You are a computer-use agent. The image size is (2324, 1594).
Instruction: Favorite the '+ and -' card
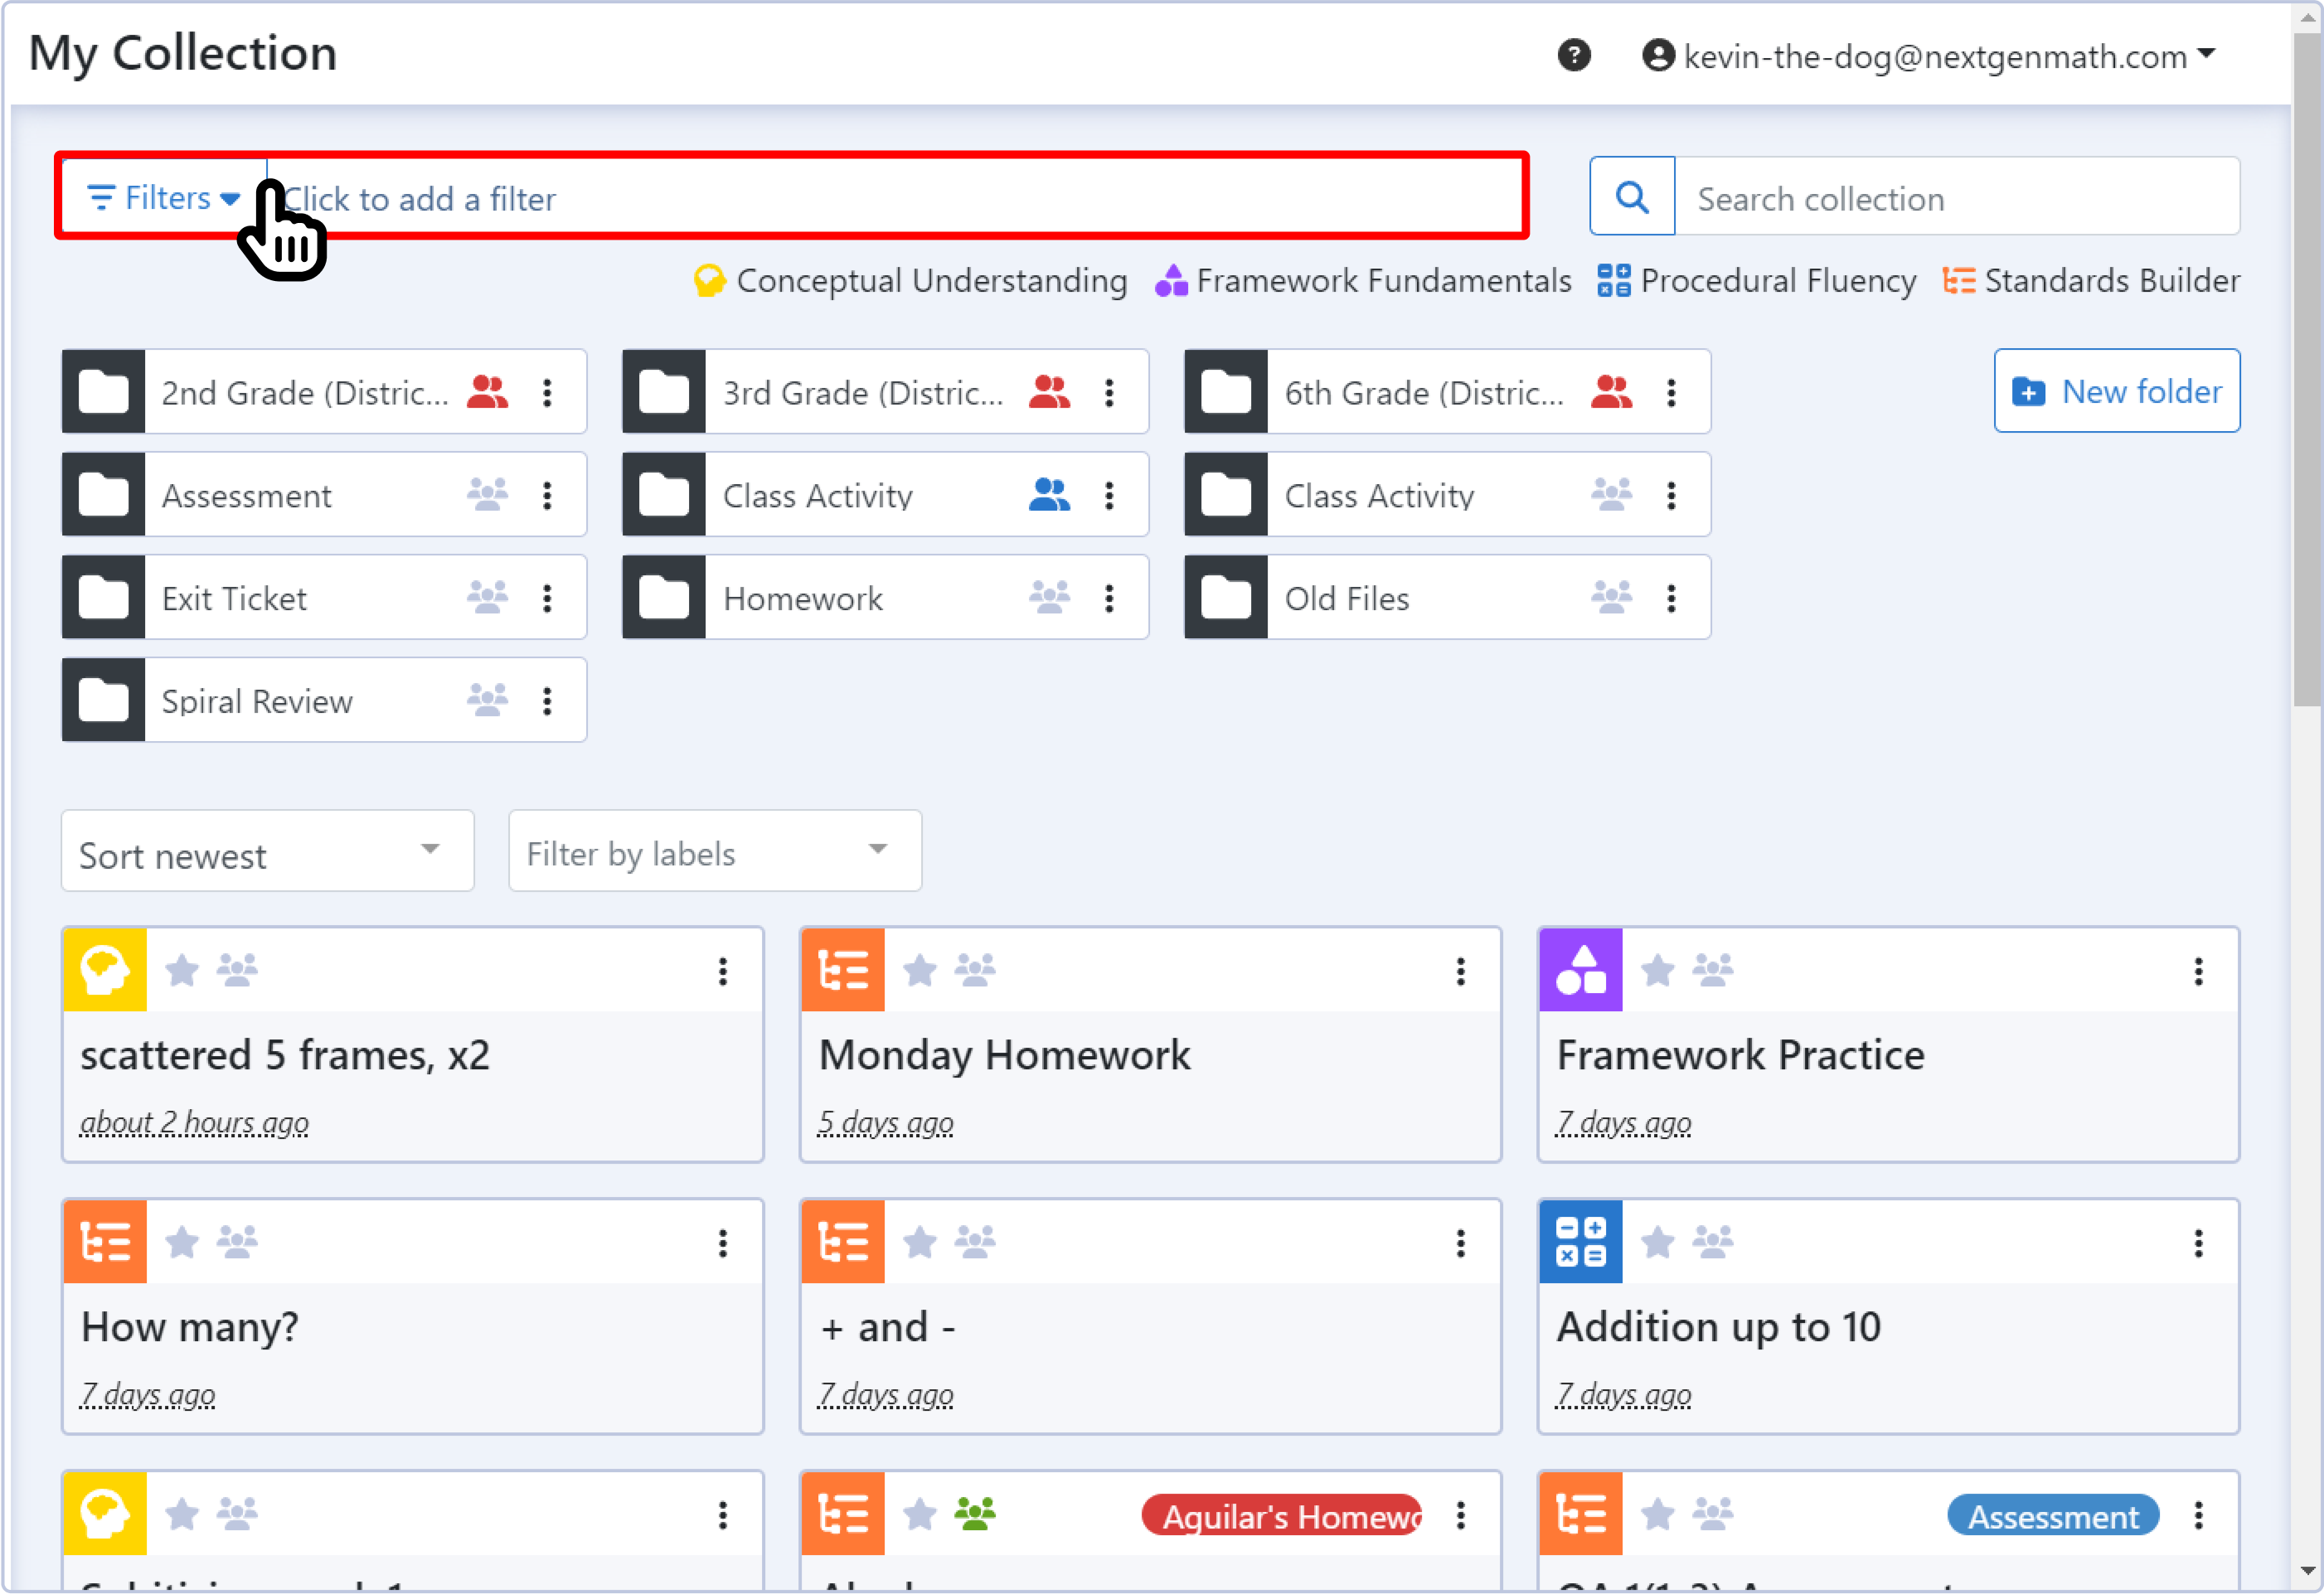coord(920,1242)
